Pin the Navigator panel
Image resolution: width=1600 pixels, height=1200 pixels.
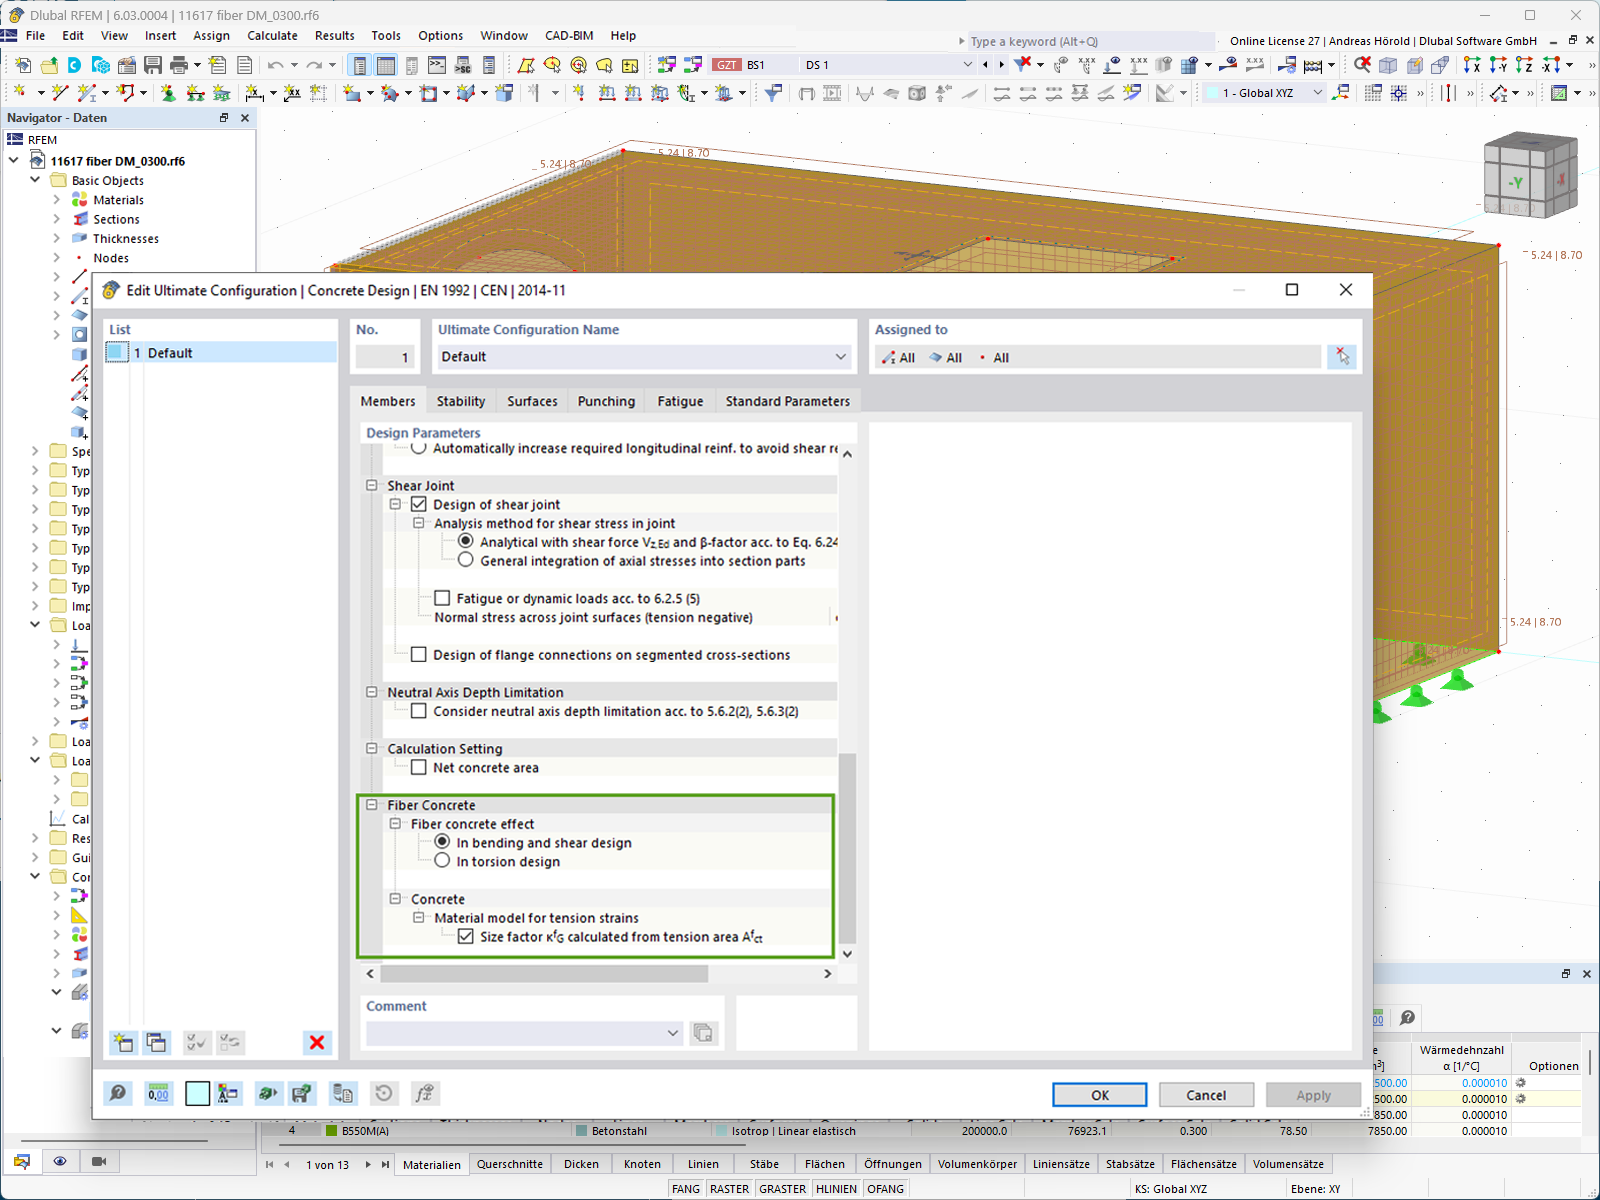(224, 118)
